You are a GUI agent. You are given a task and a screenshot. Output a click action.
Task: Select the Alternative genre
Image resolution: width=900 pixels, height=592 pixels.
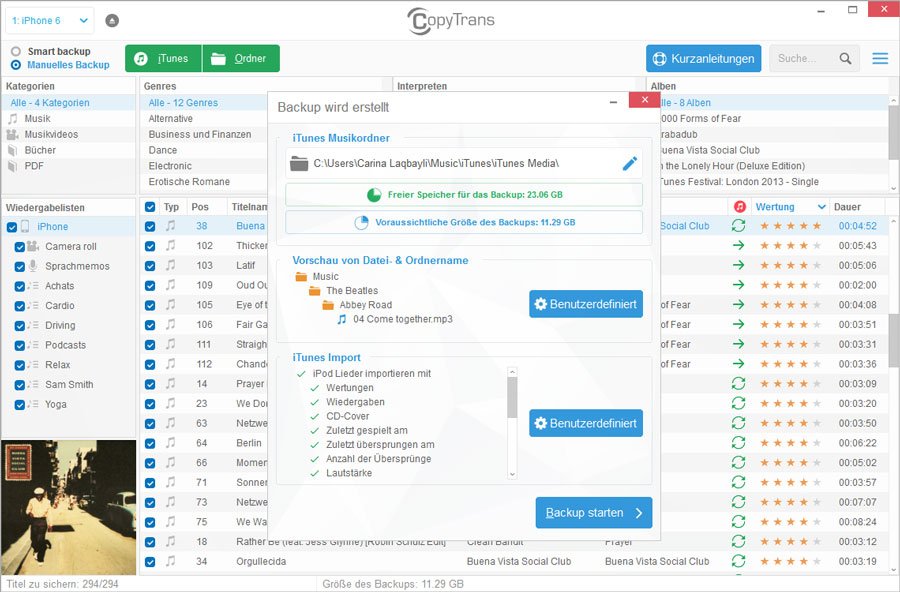coord(170,118)
